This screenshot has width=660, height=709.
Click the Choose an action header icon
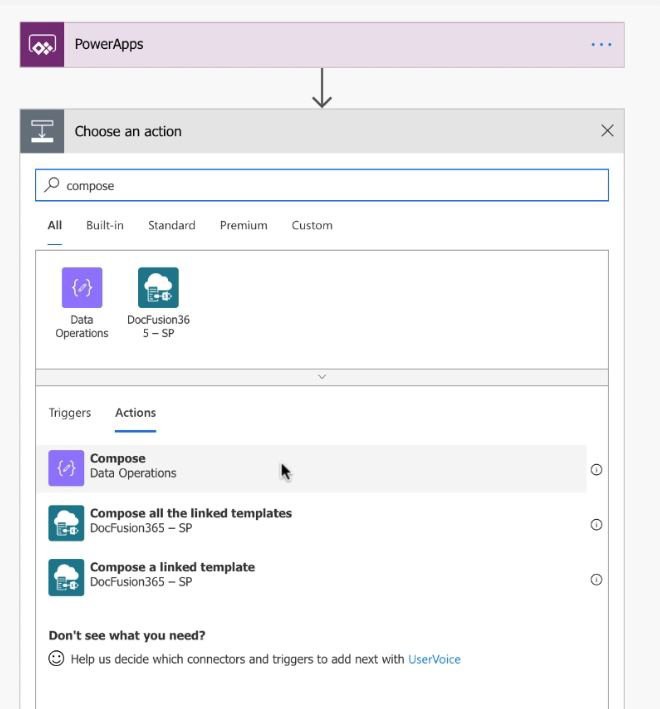click(42, 131)
